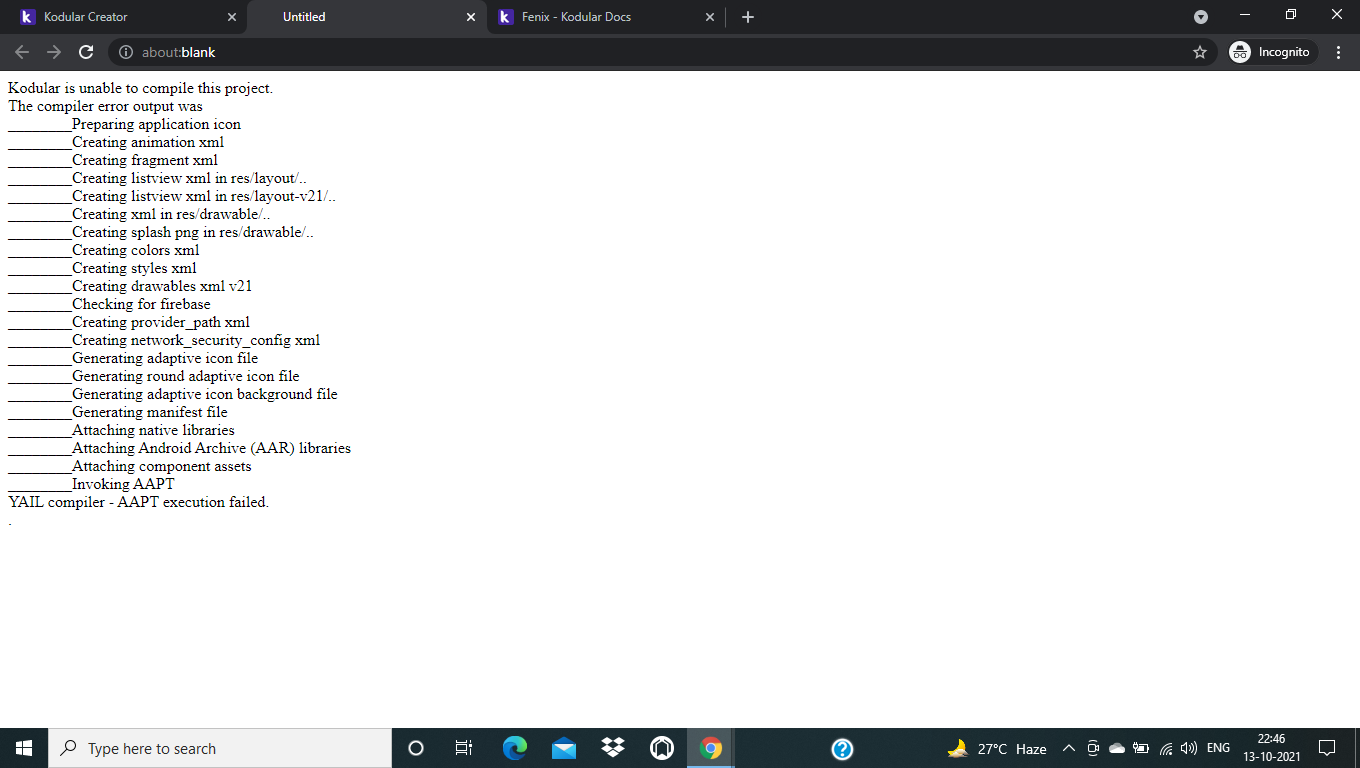
Task: Open the Mail app on taskbar
Action: [564, 748]
